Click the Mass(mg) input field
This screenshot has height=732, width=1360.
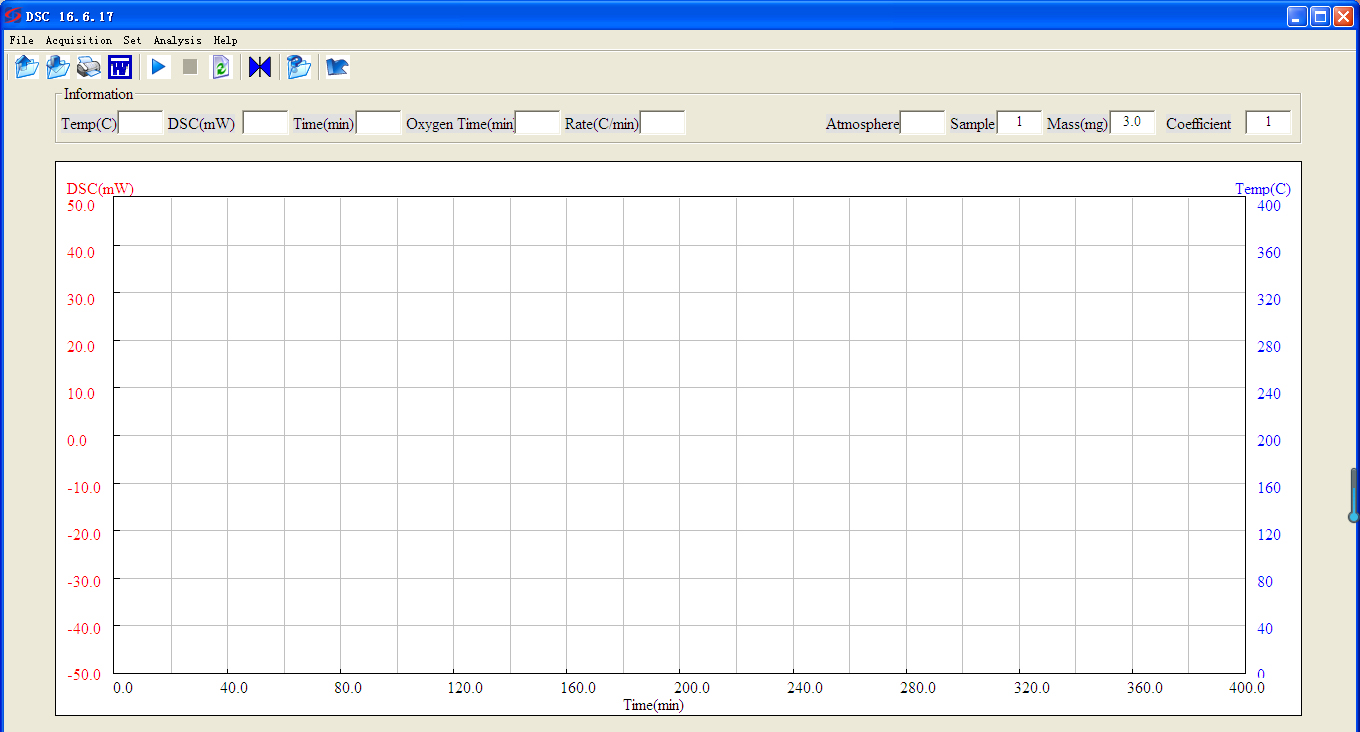[x=1132, y=122]
